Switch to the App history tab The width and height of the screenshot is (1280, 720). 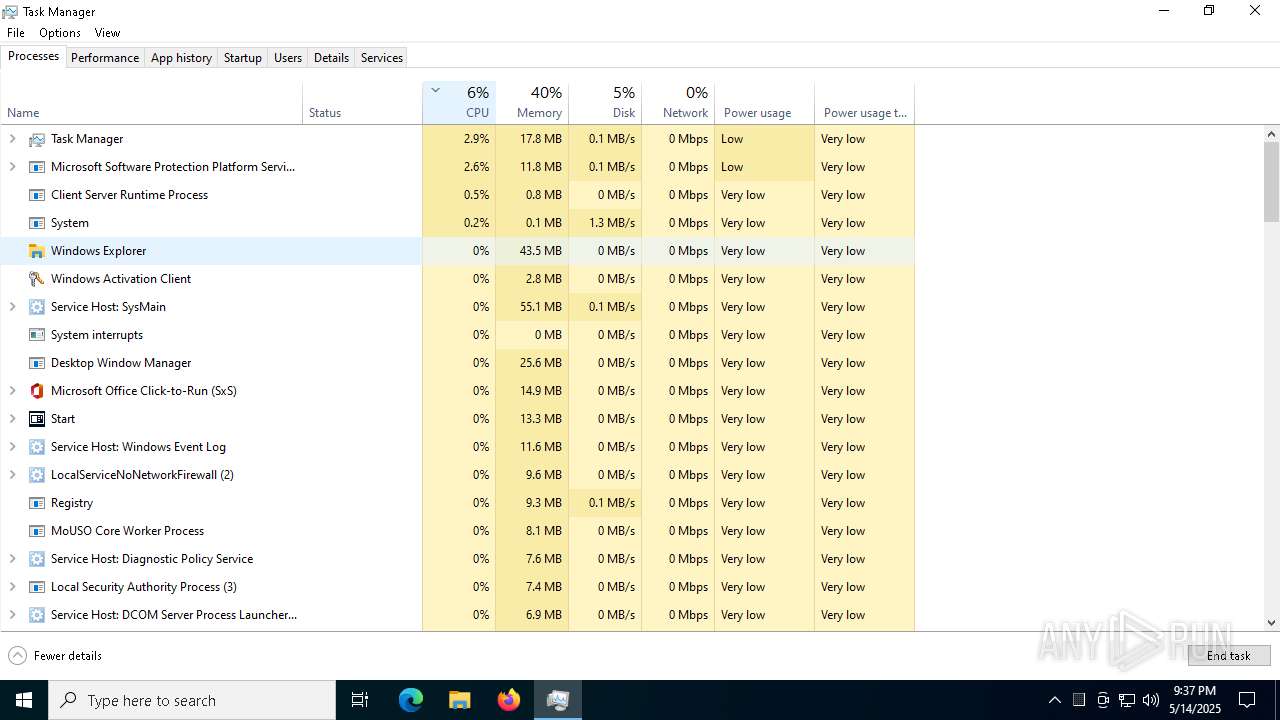[181, 58]
